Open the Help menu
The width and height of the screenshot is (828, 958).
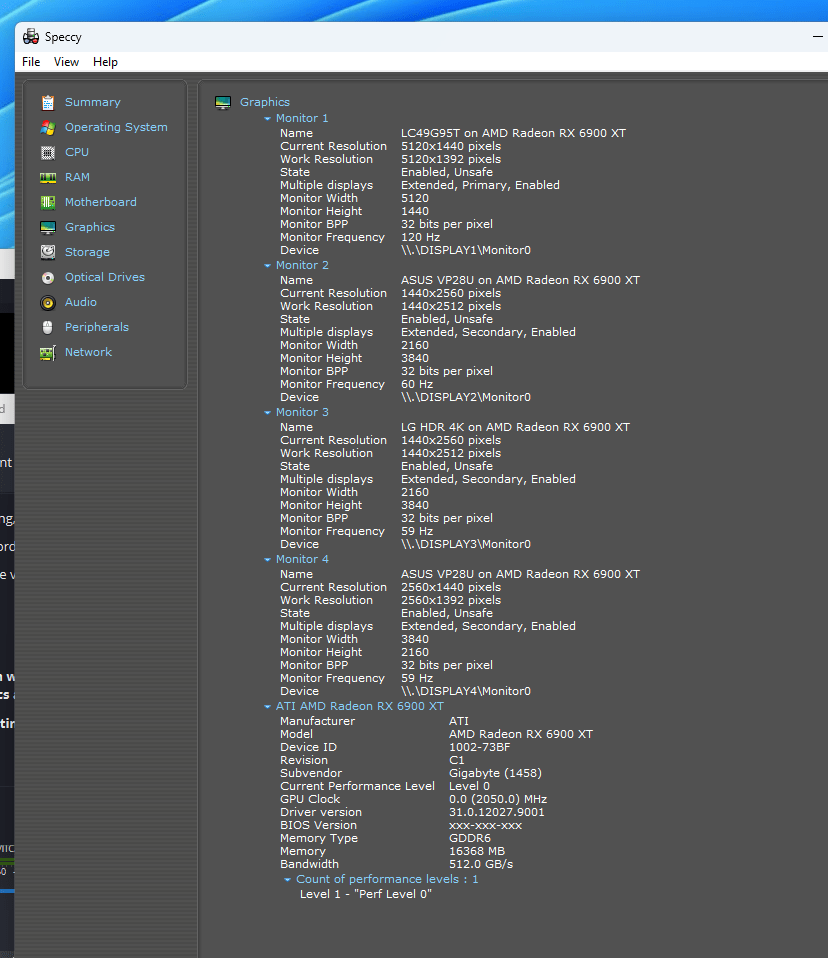(x=105, y=62)
